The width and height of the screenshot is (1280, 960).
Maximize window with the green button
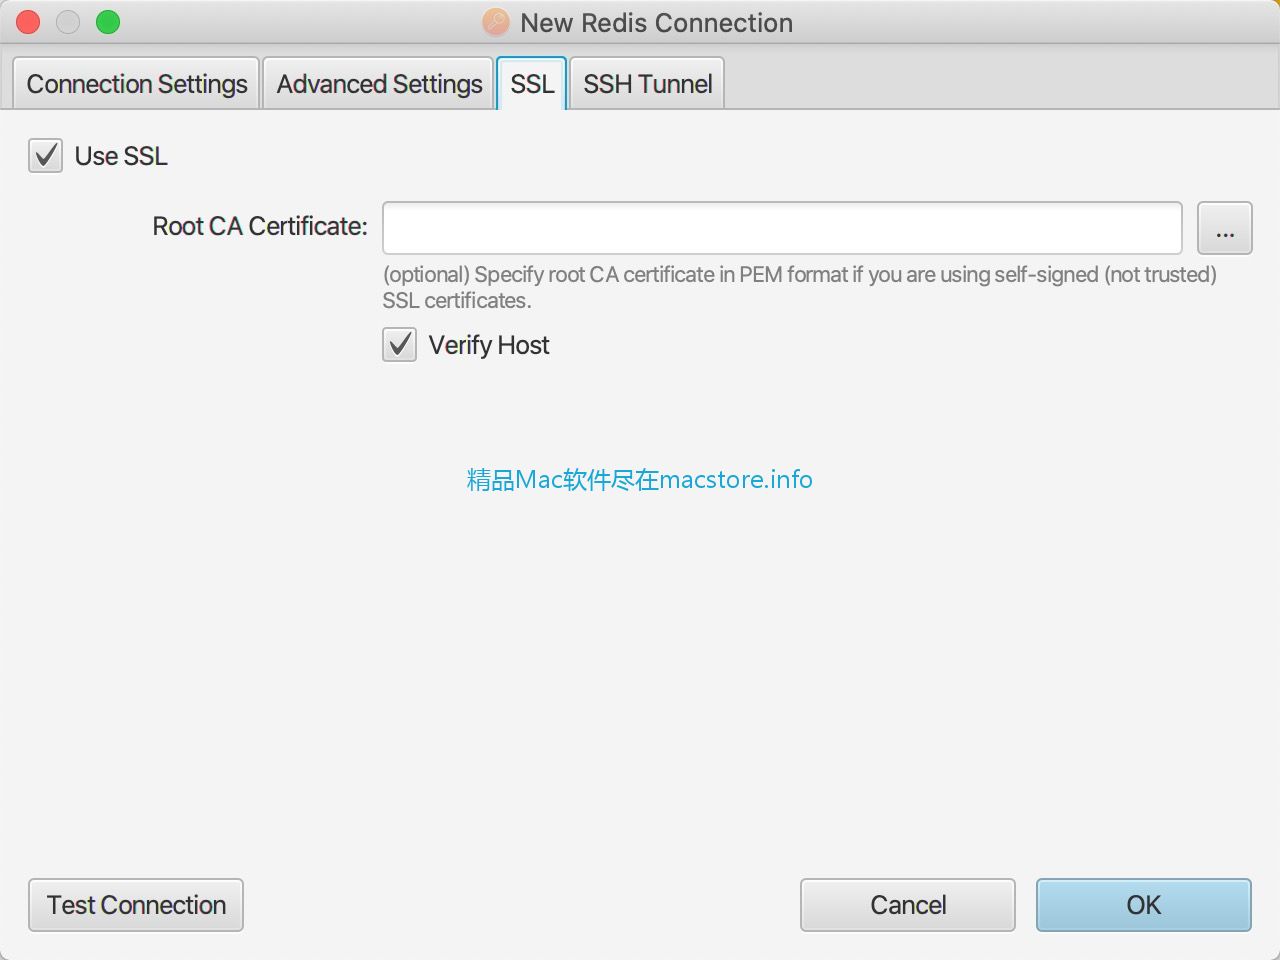(108, 22)
